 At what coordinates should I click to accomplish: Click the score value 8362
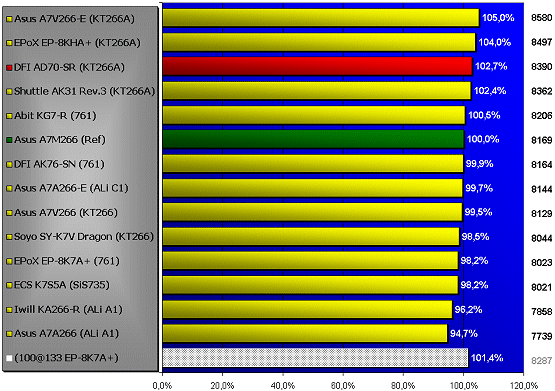[542, 91]
